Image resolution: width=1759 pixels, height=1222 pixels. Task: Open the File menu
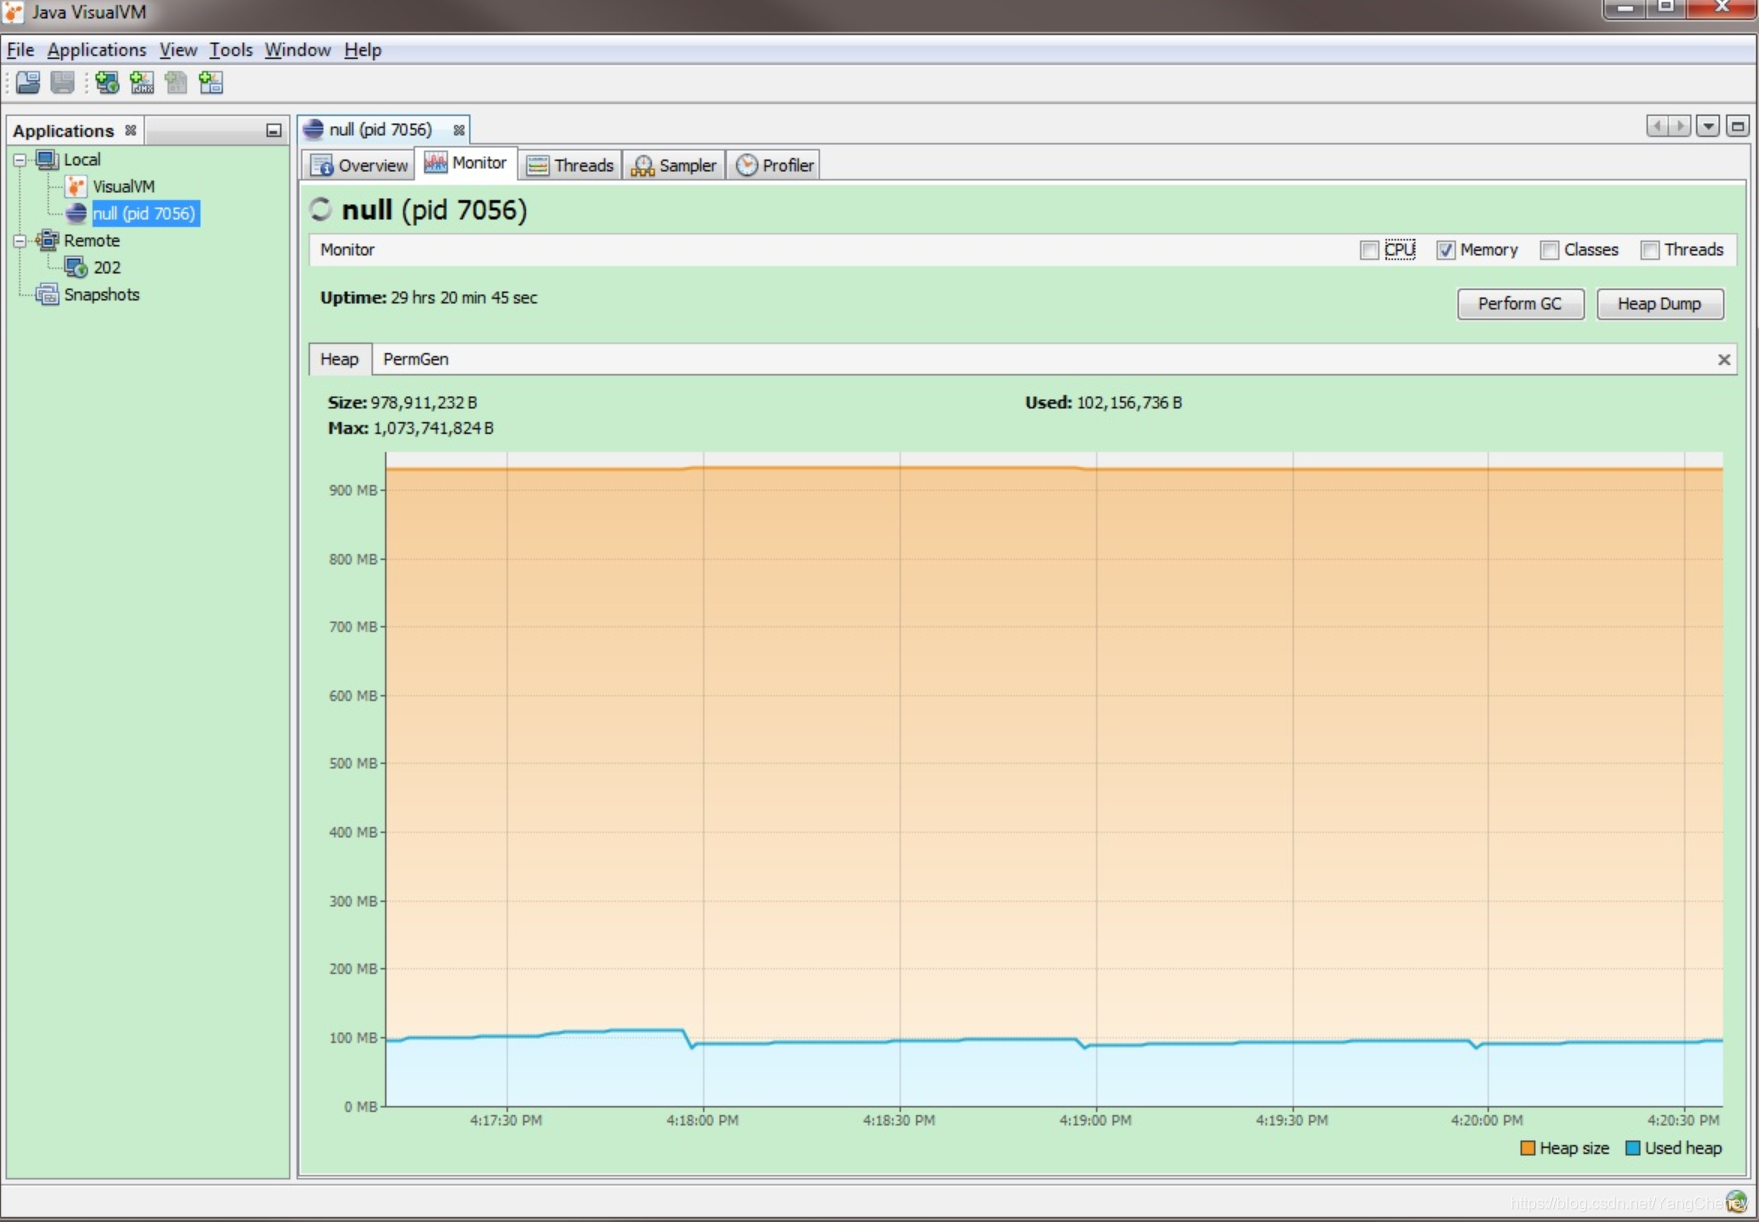pyautogui.click(x=20, y=50)
